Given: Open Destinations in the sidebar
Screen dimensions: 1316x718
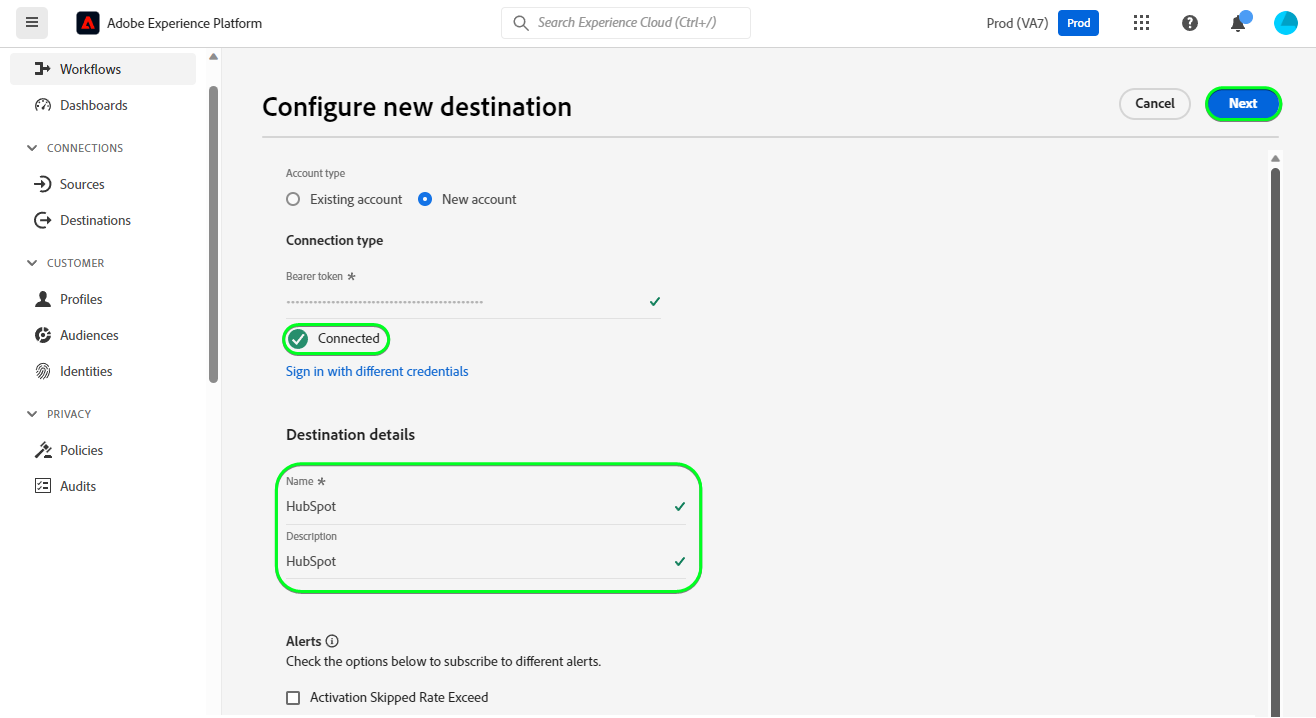Looking at the screenshot, I should point(95,220).
